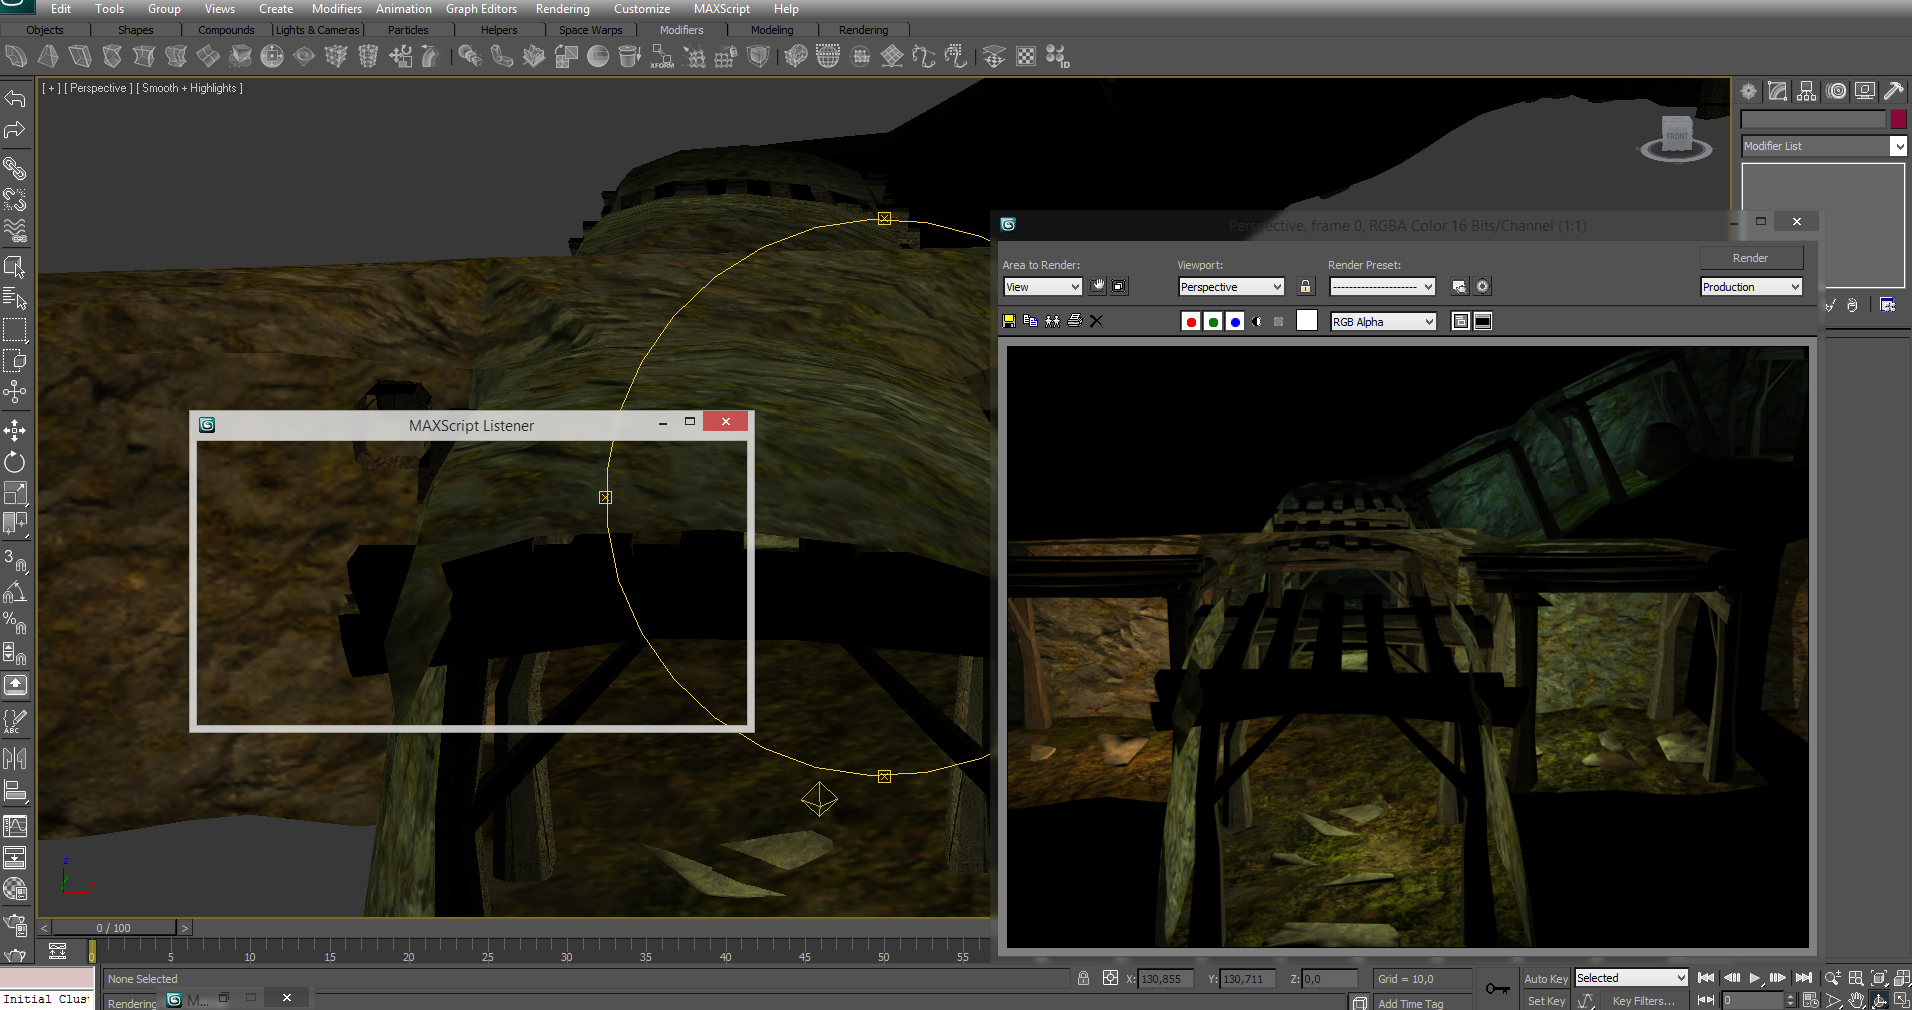Click the Key Filters button
Viewport: 1912px width, 1010px height.
(1643, 1001)
